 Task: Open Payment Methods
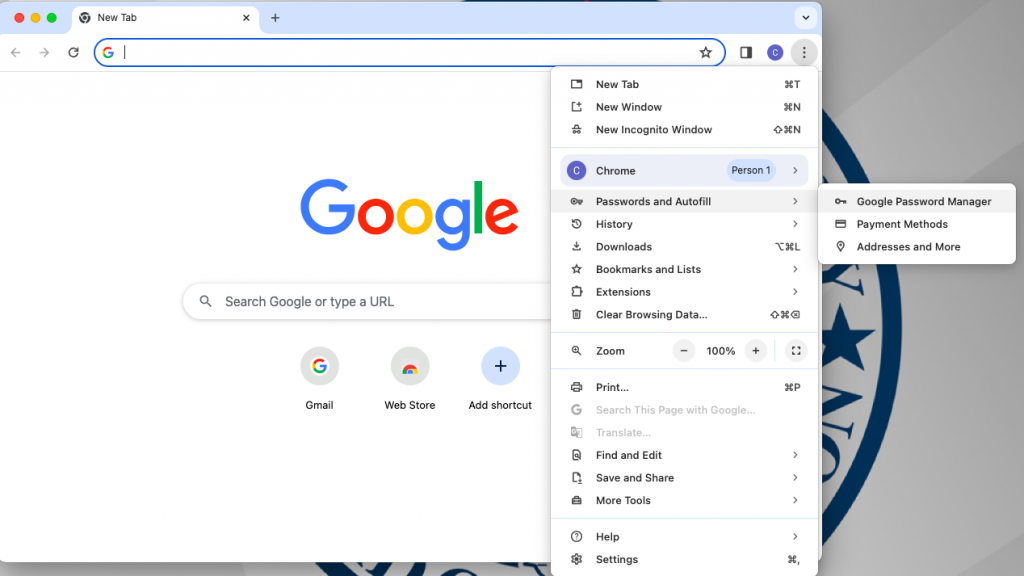click(x=917, y=224)
